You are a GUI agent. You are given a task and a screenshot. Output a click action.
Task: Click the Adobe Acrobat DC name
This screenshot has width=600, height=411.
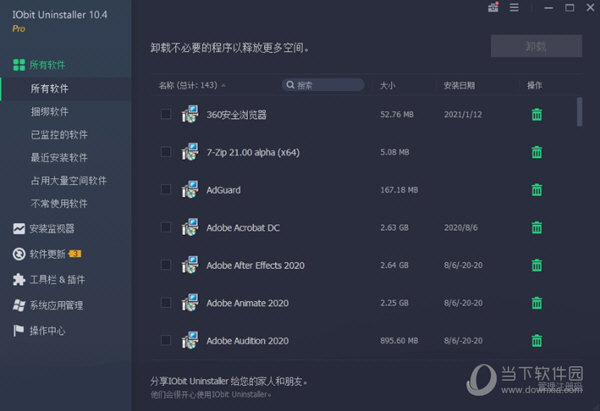[243, 228]
